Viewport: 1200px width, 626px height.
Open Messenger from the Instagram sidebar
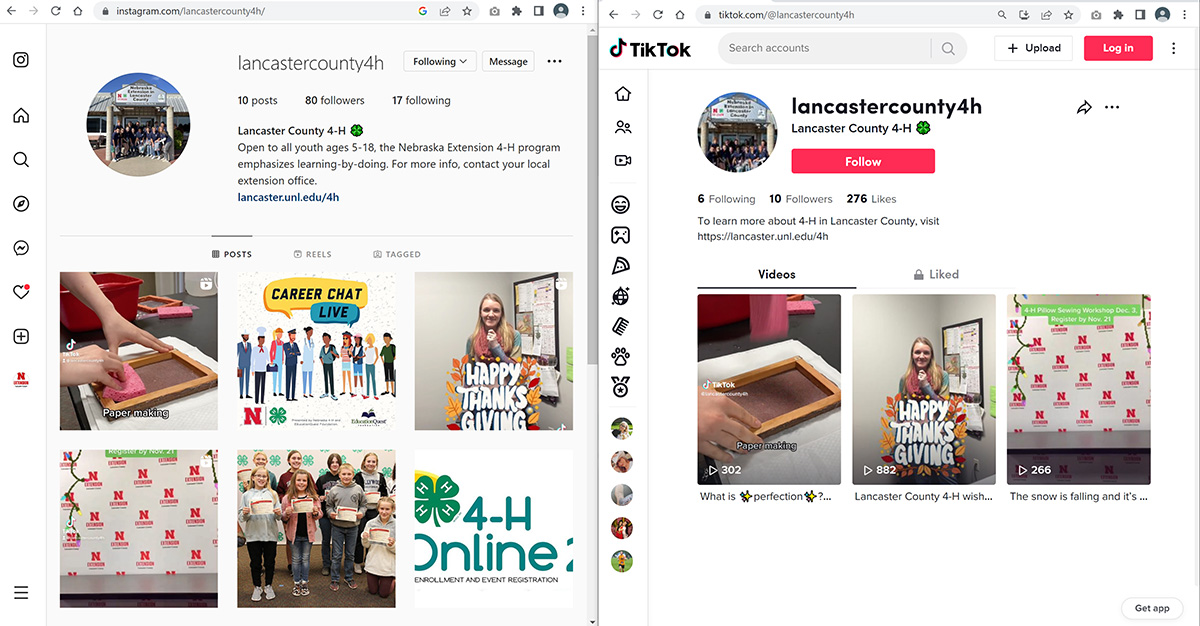[x=21, y=248]
